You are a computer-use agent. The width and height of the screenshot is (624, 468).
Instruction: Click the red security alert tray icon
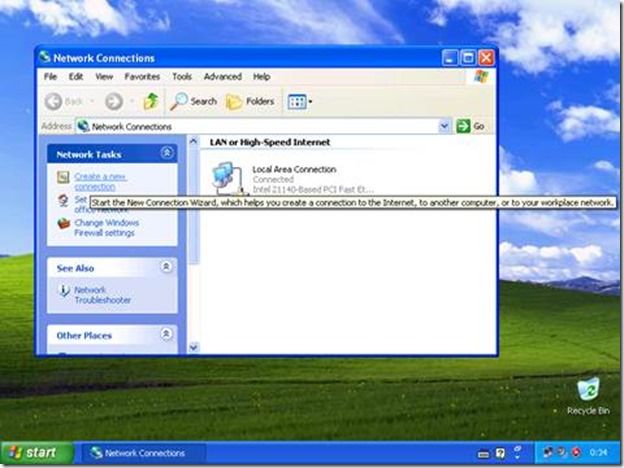pyautogui.click(x=576, y=452)
